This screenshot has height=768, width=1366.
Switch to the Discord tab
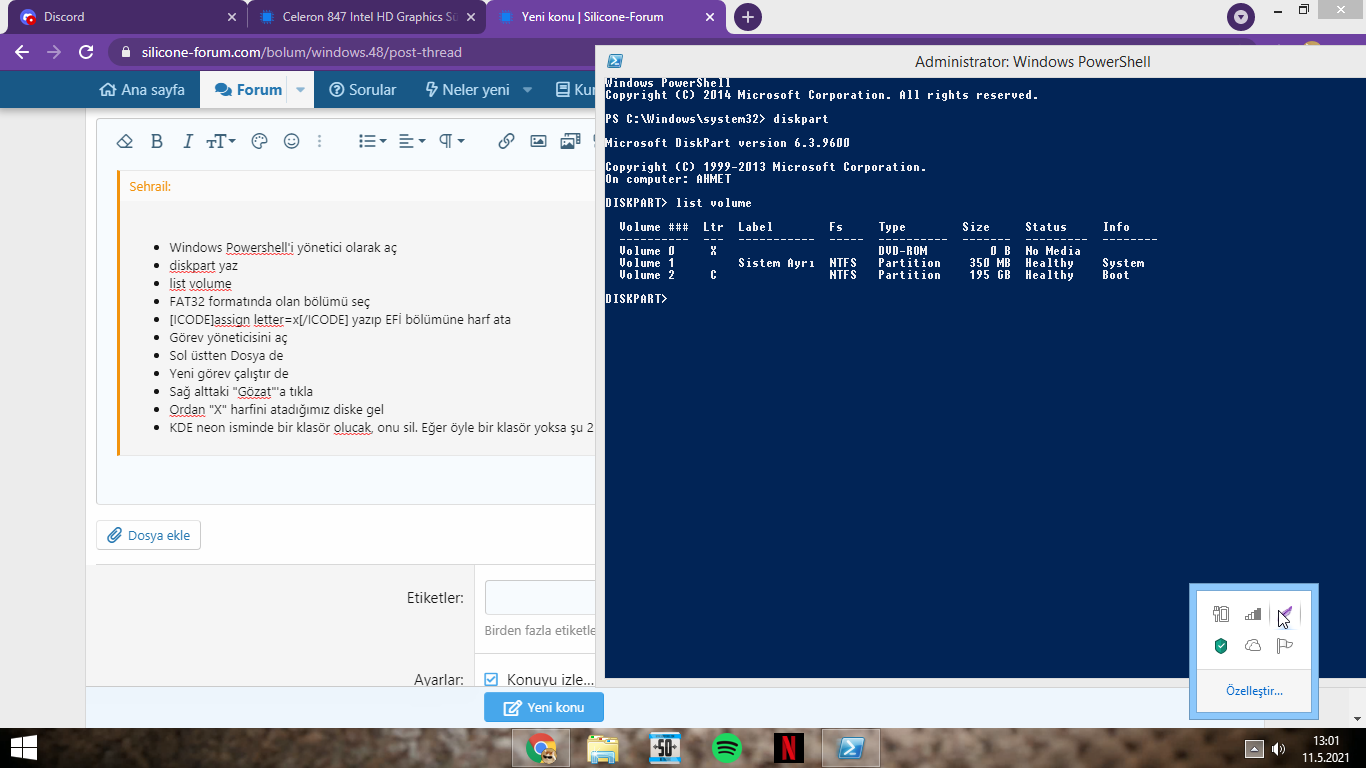[x=125, y=17]
